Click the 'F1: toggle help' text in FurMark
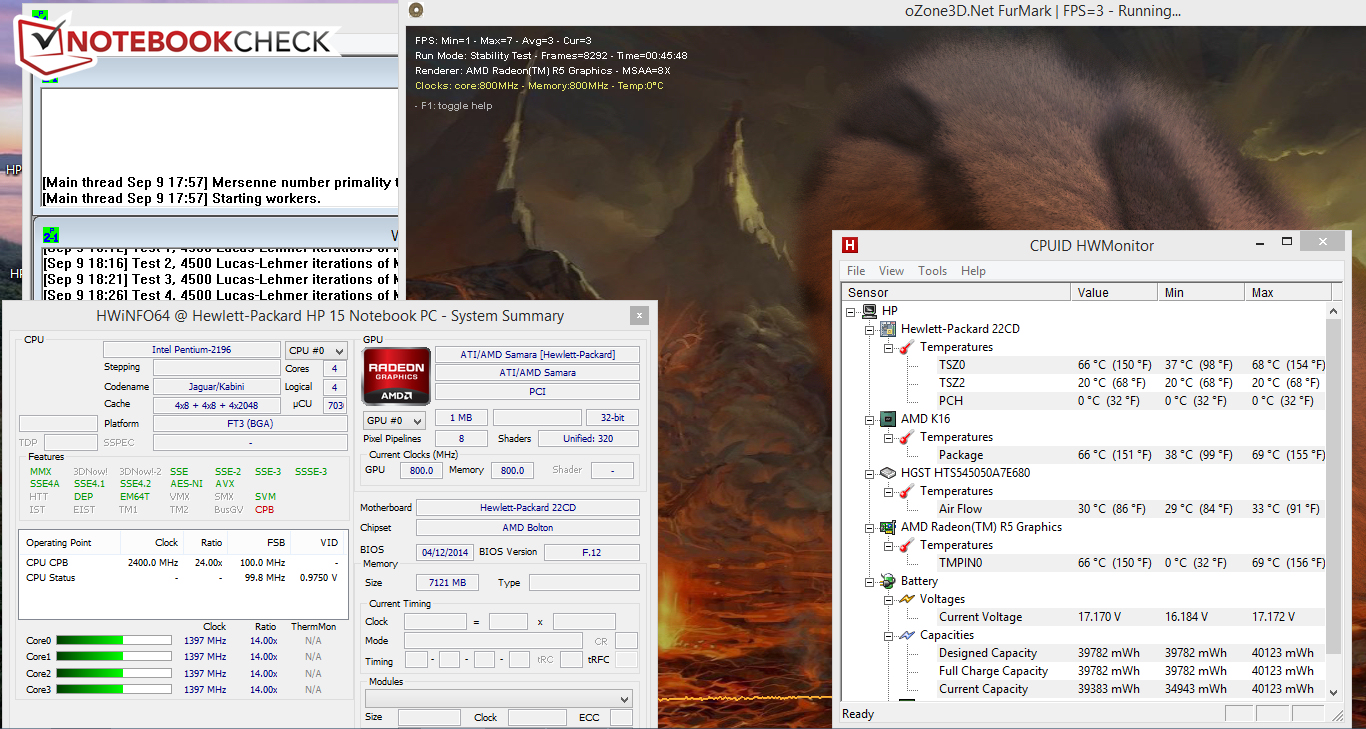 pyautogui.click(x=454, y=106)
